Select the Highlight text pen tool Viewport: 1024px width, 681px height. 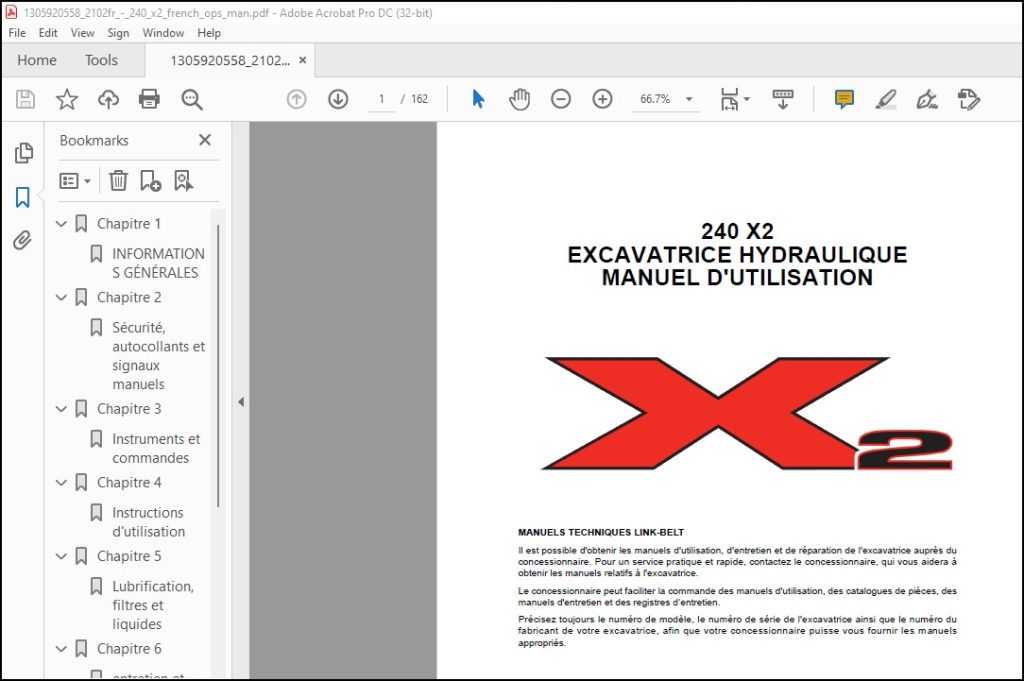pyautogui.click(x=886, y=99)
